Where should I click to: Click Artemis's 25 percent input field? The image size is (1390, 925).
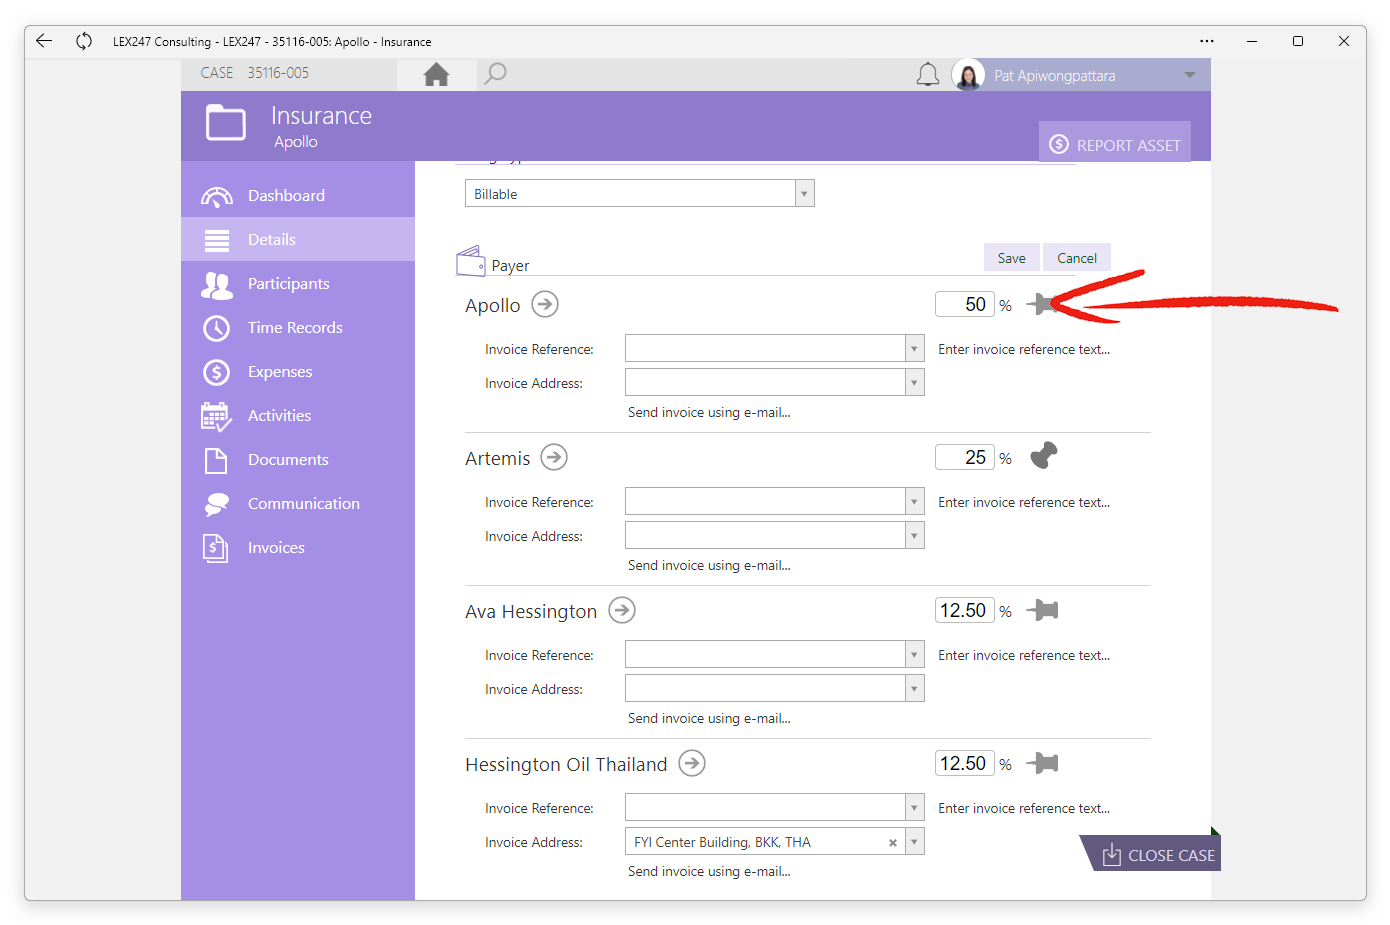[x=965, y=457]
